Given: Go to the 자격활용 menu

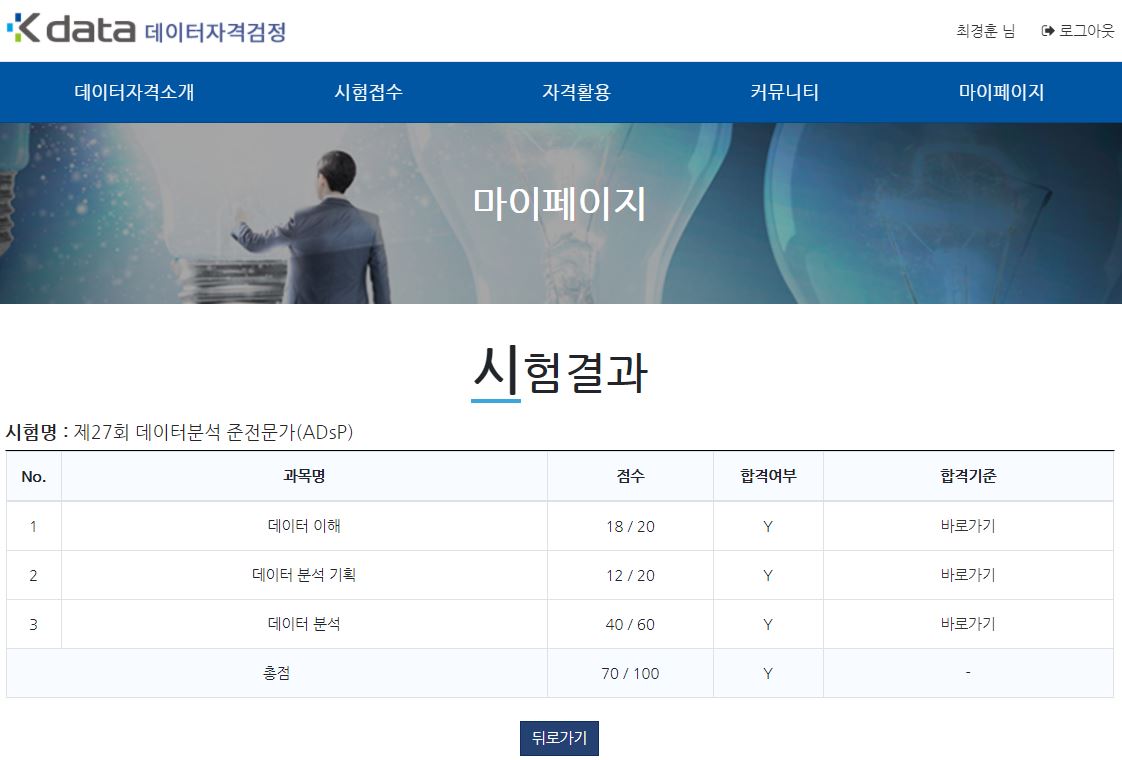Looking at the screenshot, I should tap(576, 93).
